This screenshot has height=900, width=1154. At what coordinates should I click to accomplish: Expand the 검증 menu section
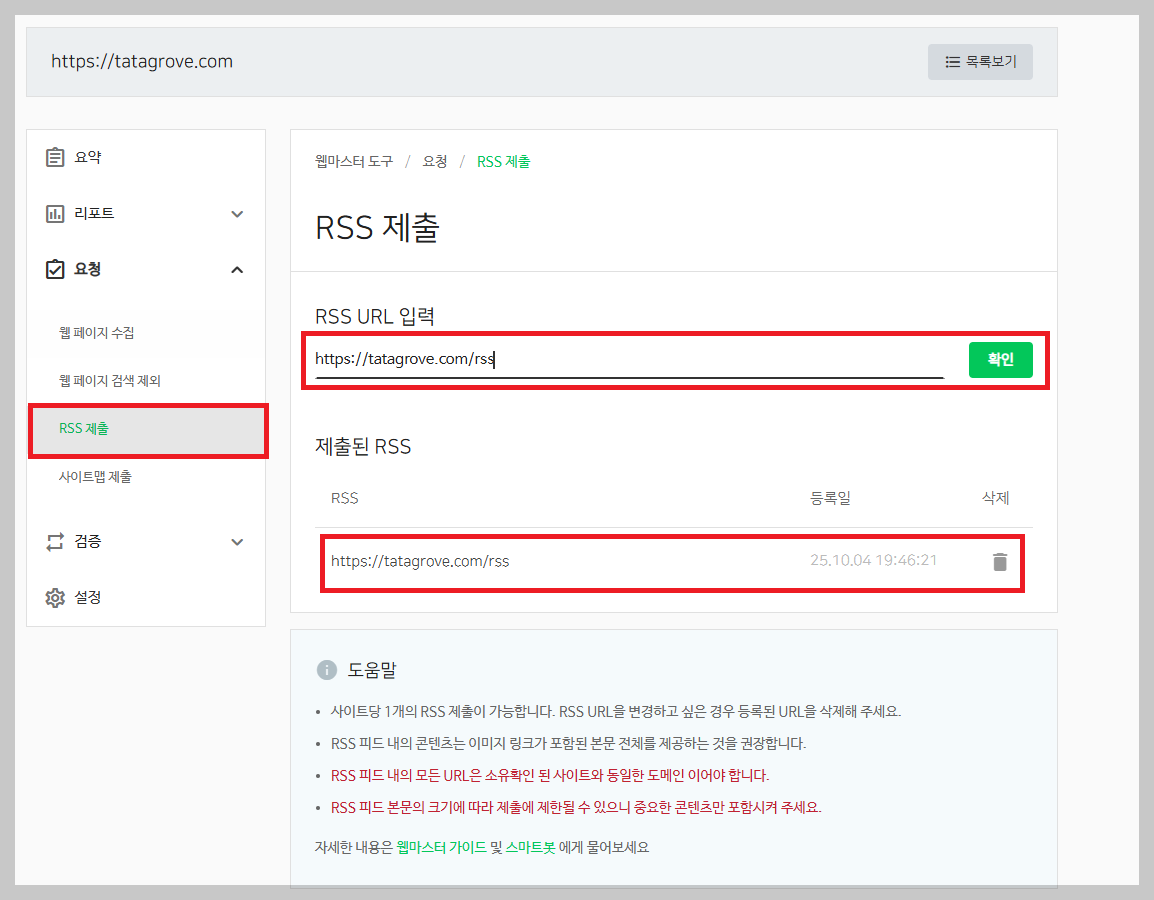237,541
